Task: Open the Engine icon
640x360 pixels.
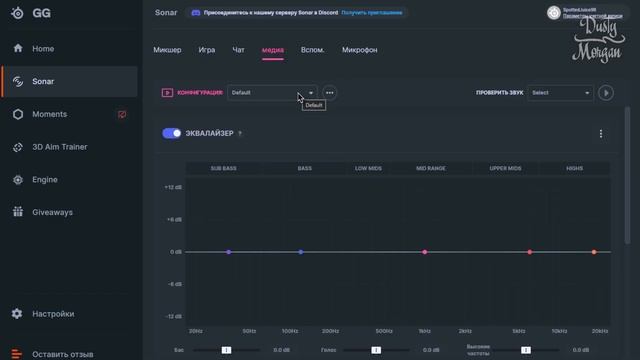Action: click(18, 180)
